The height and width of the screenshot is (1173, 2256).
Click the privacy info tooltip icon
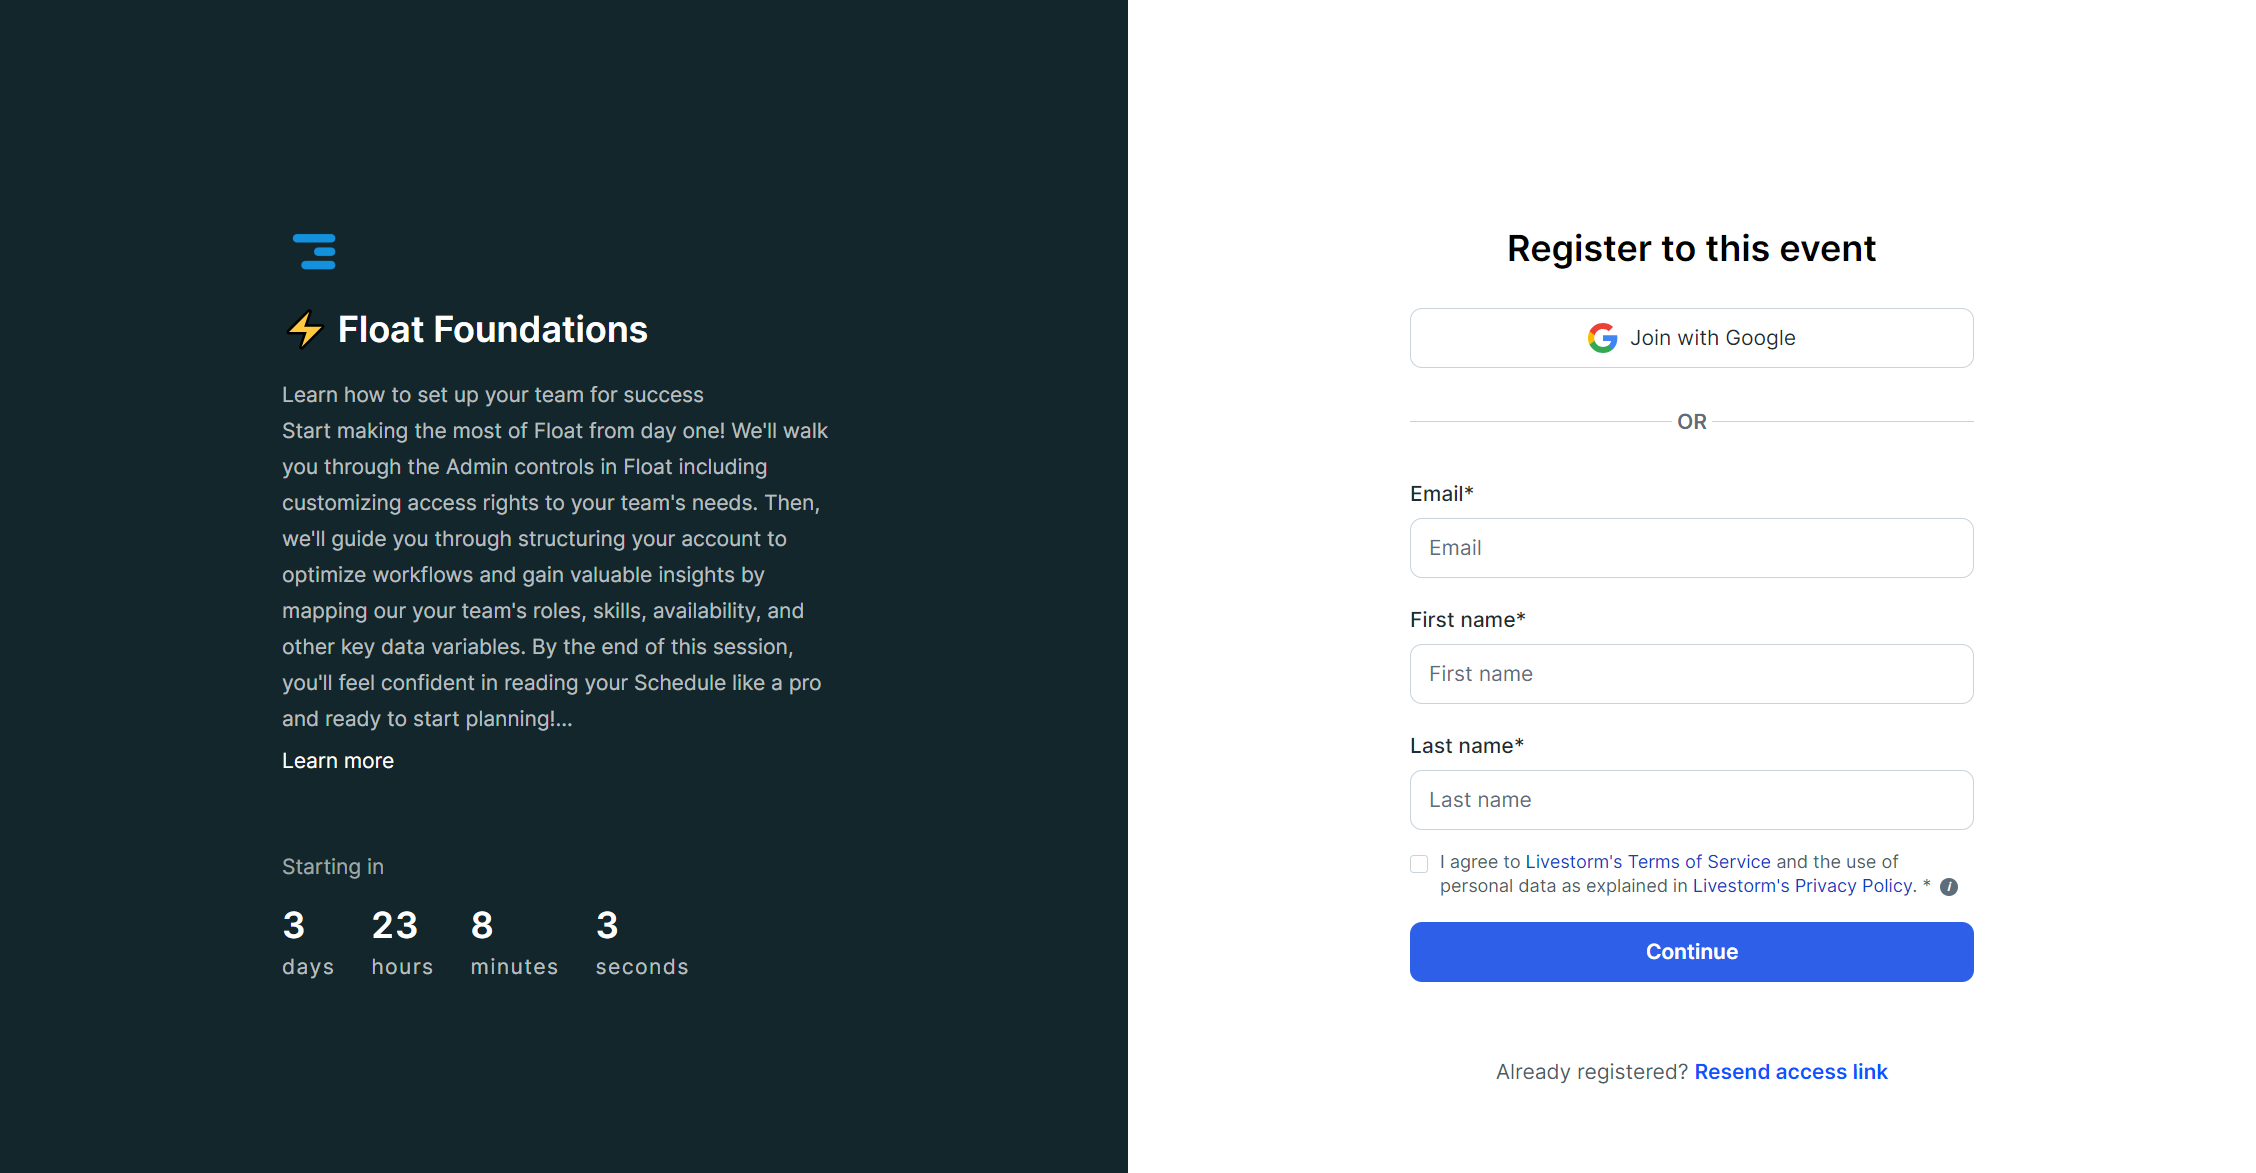(x=1949, y=887)
